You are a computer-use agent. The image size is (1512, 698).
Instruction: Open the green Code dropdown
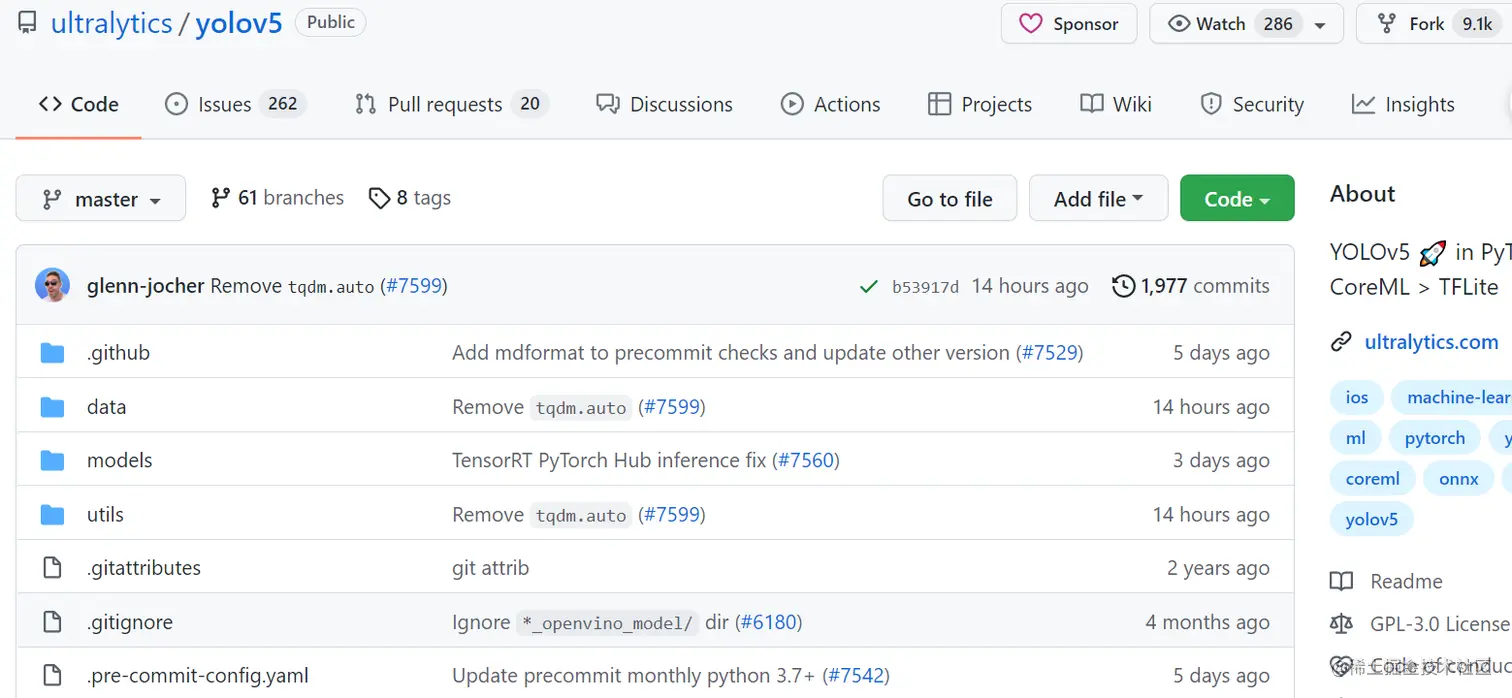(1236, 199)
